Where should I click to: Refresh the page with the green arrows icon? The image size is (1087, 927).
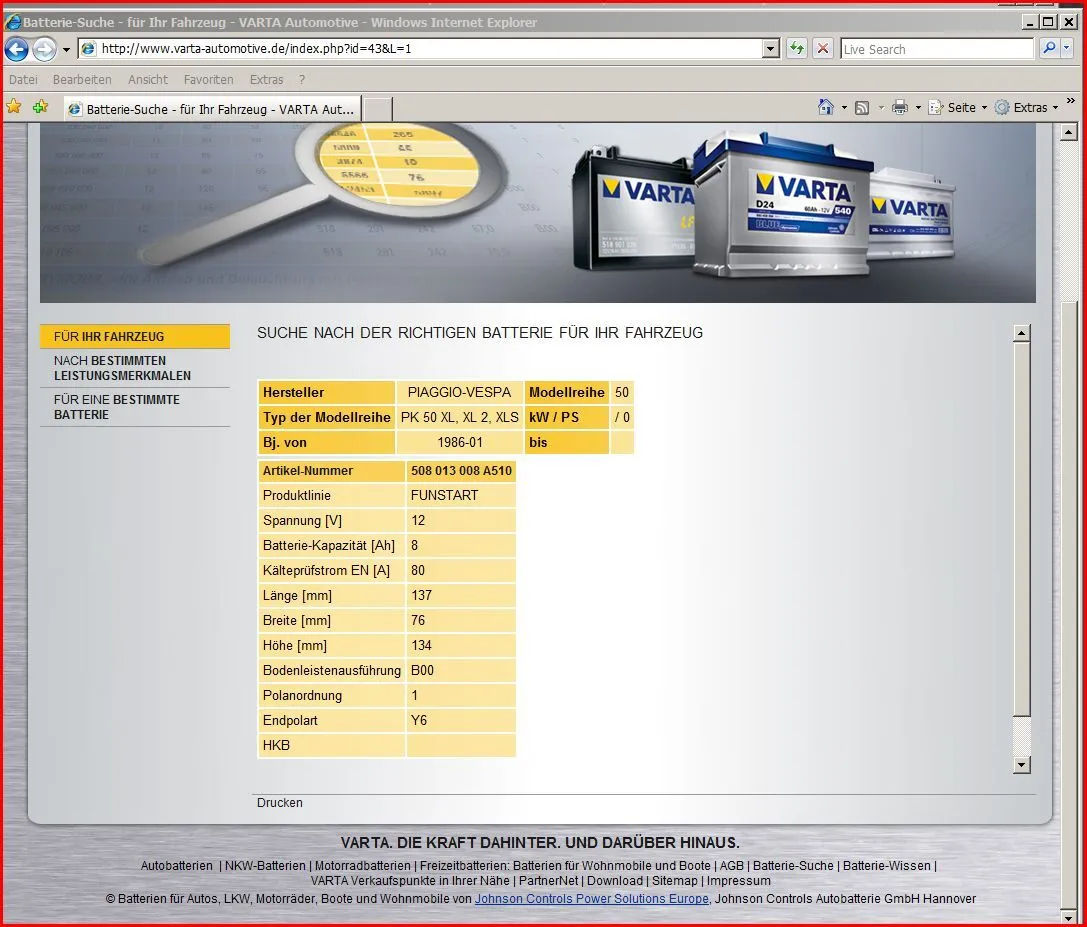(796, 49)
